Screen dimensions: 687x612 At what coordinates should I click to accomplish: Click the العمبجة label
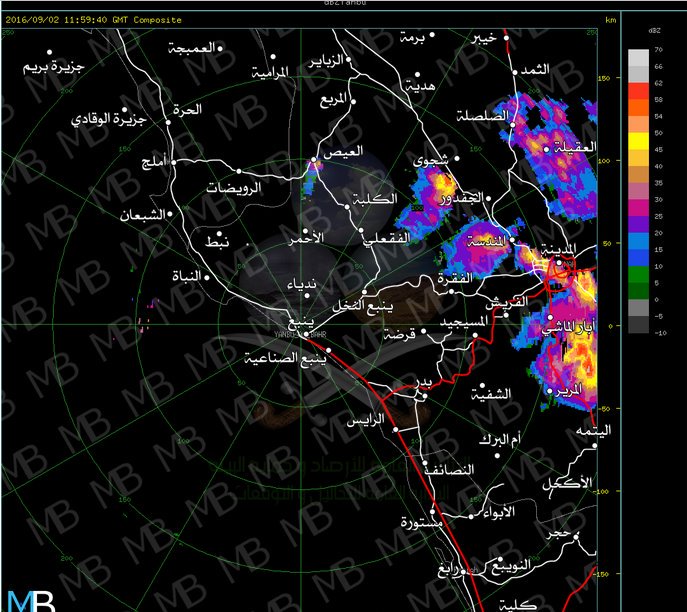[191, 48]
